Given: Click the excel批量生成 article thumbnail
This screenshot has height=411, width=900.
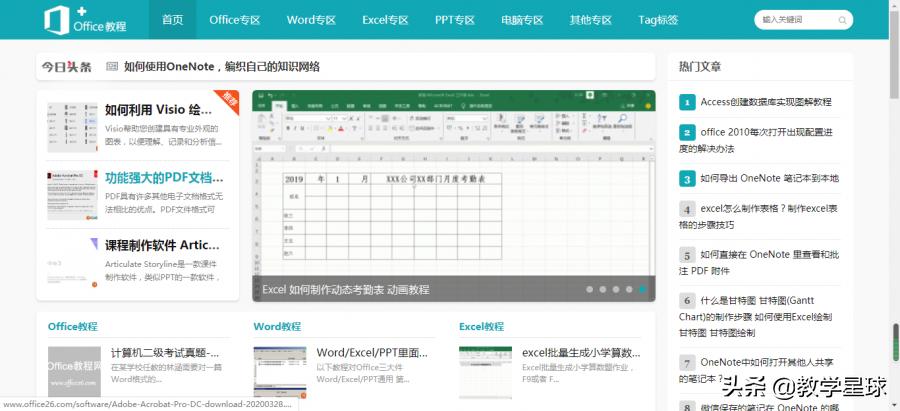Looking at the screenshot, I should click(x=486, y=372).
